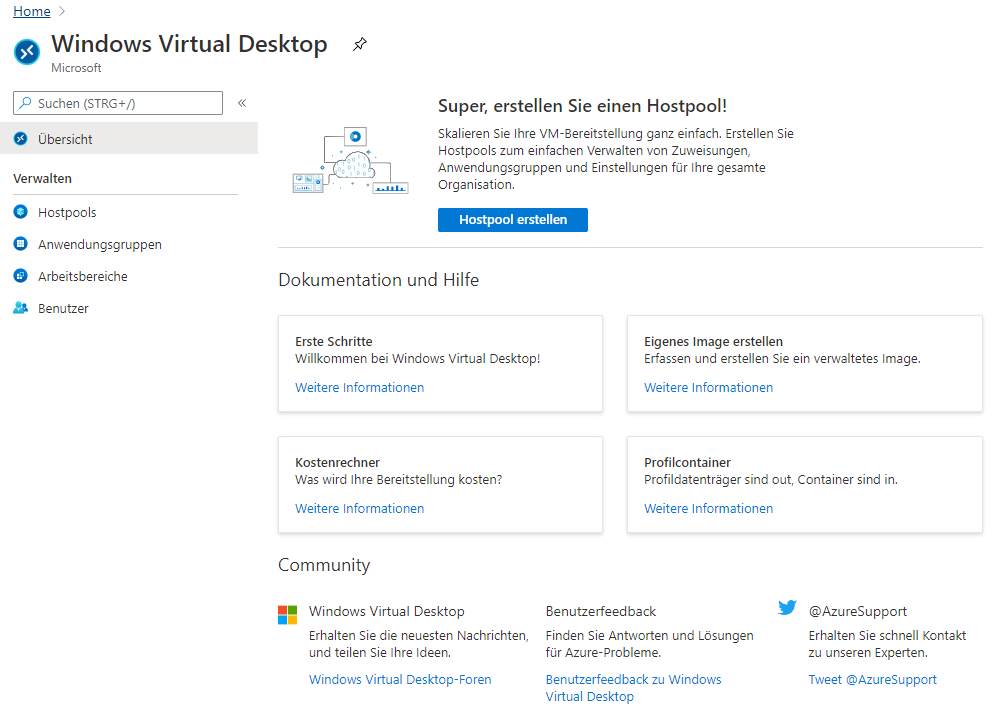Open Anwendungsgruppen in the sidebar
Image resolution: width=1005 pixels, height=725 pixels.
(99, 244)
